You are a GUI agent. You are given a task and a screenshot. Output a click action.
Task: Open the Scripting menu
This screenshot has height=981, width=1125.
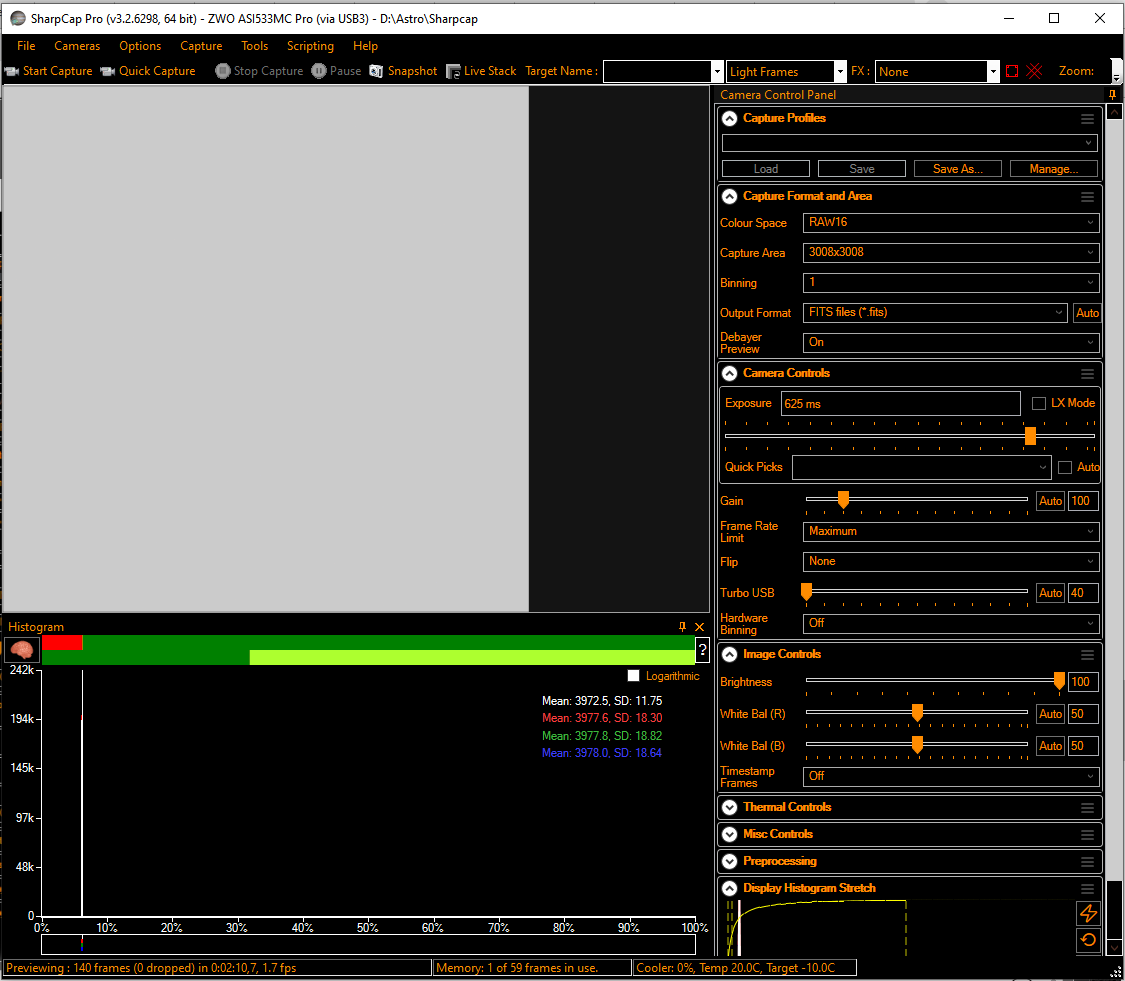[311, 46]
